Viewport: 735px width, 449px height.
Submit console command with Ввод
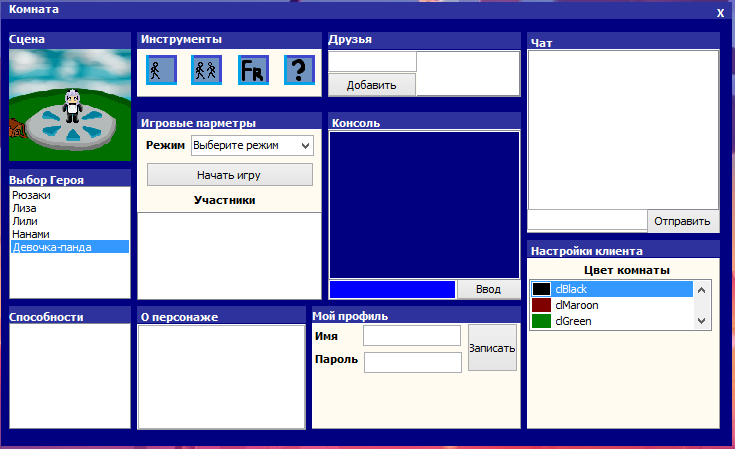point(488,289)
